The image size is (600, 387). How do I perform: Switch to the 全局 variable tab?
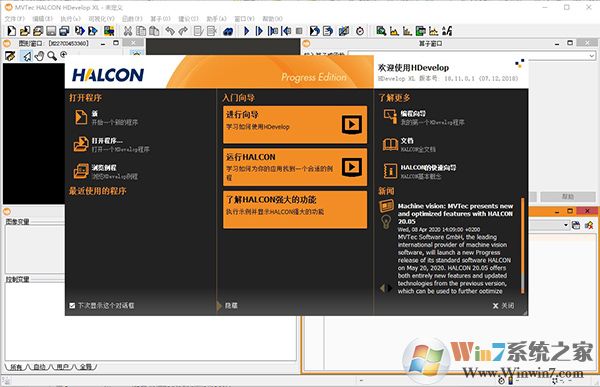[x=86, y=367]
